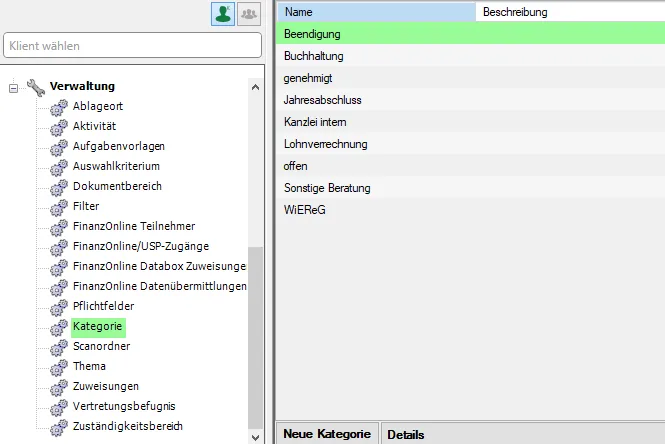The height and width of the screenshot is (444, 665).
Task: Select the single user (green person) icon
Action: tap(223, 14)
